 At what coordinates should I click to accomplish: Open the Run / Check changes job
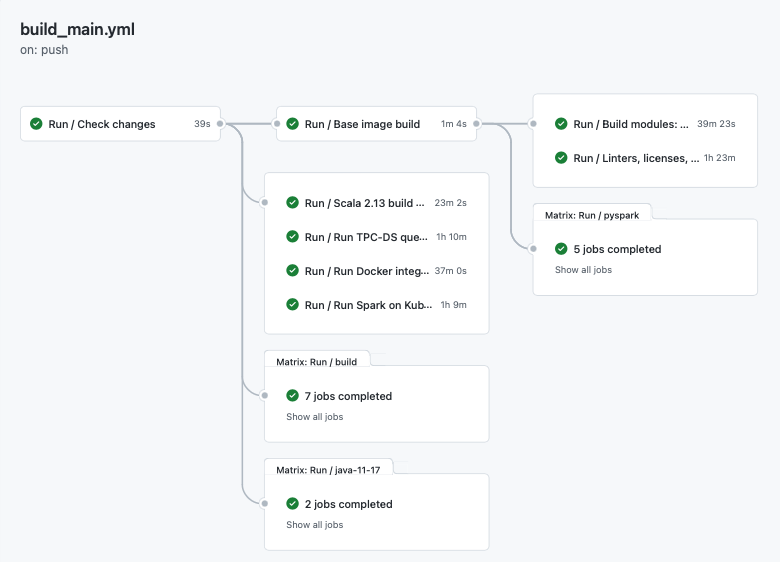102,124
